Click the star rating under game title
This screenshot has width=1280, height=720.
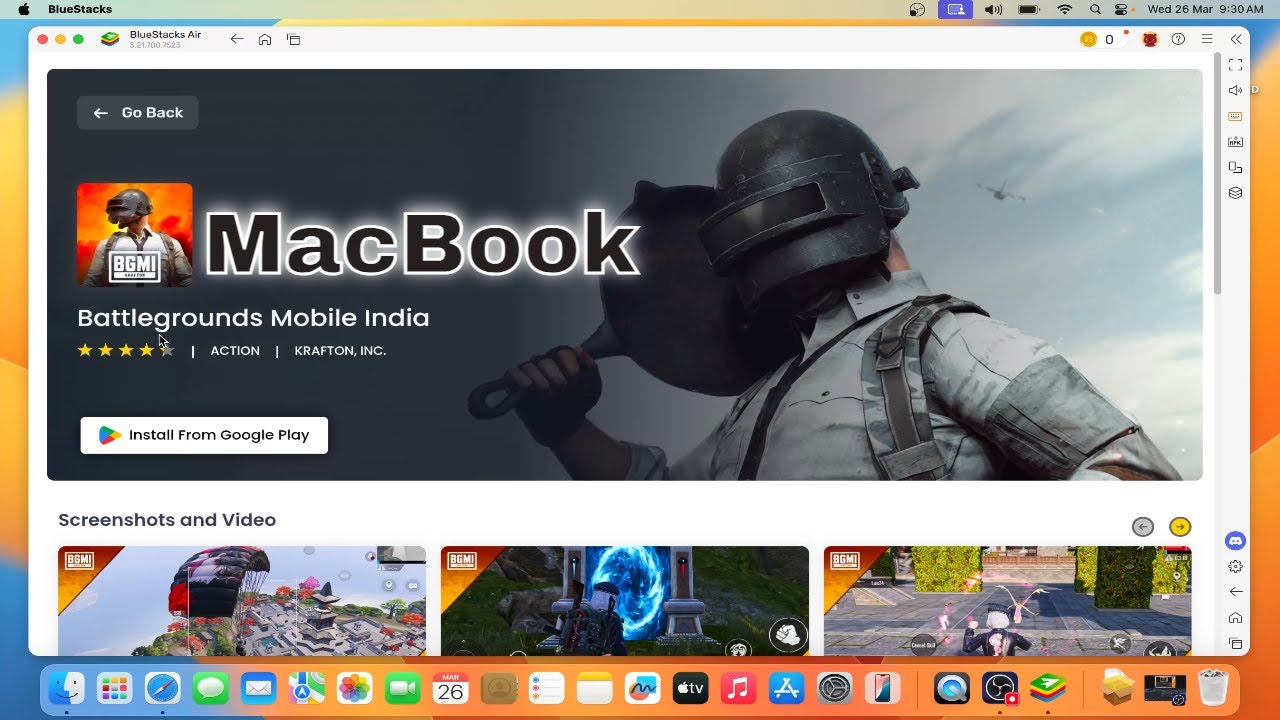[126, 350]
